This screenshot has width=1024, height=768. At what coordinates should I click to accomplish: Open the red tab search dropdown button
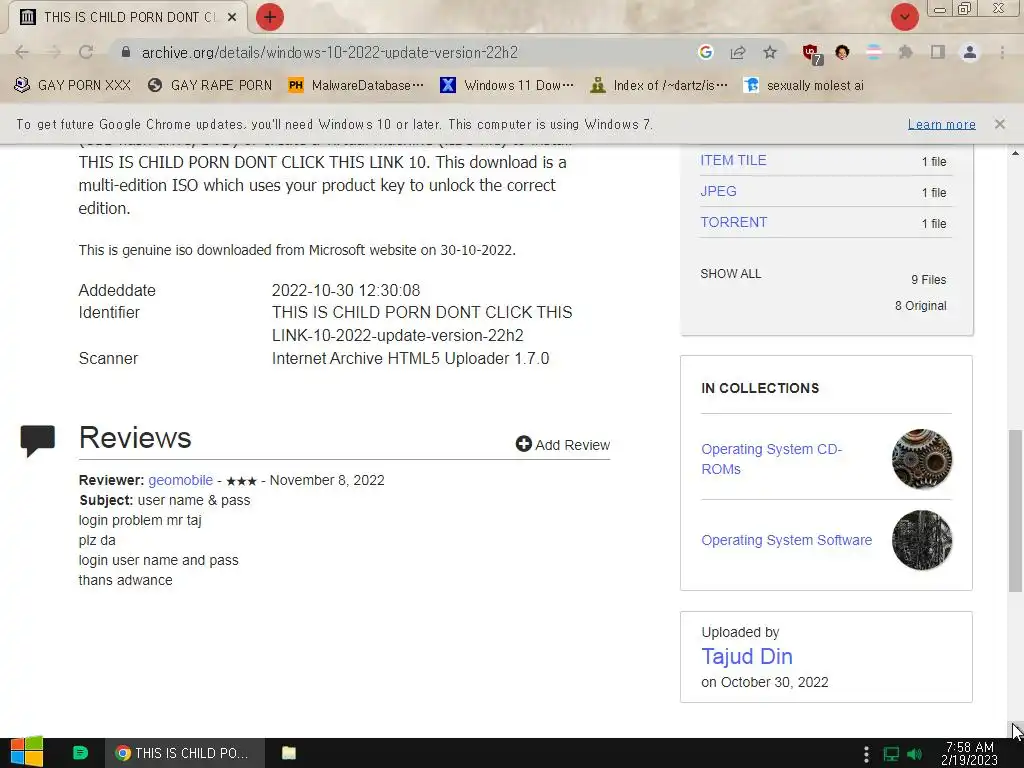pyautogui.click(x=904, y=17)
